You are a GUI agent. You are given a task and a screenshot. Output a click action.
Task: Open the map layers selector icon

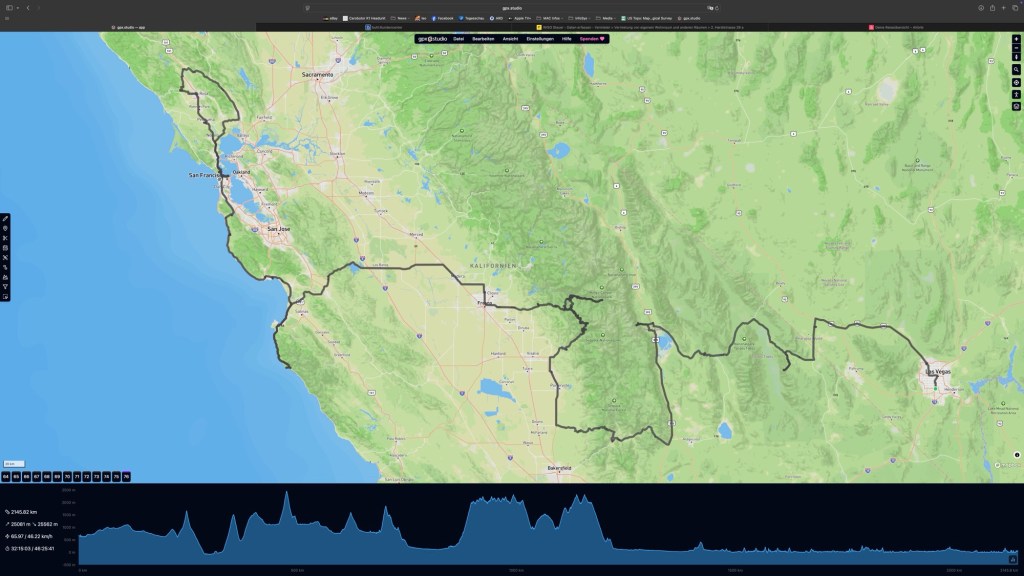coord(1016,106)
